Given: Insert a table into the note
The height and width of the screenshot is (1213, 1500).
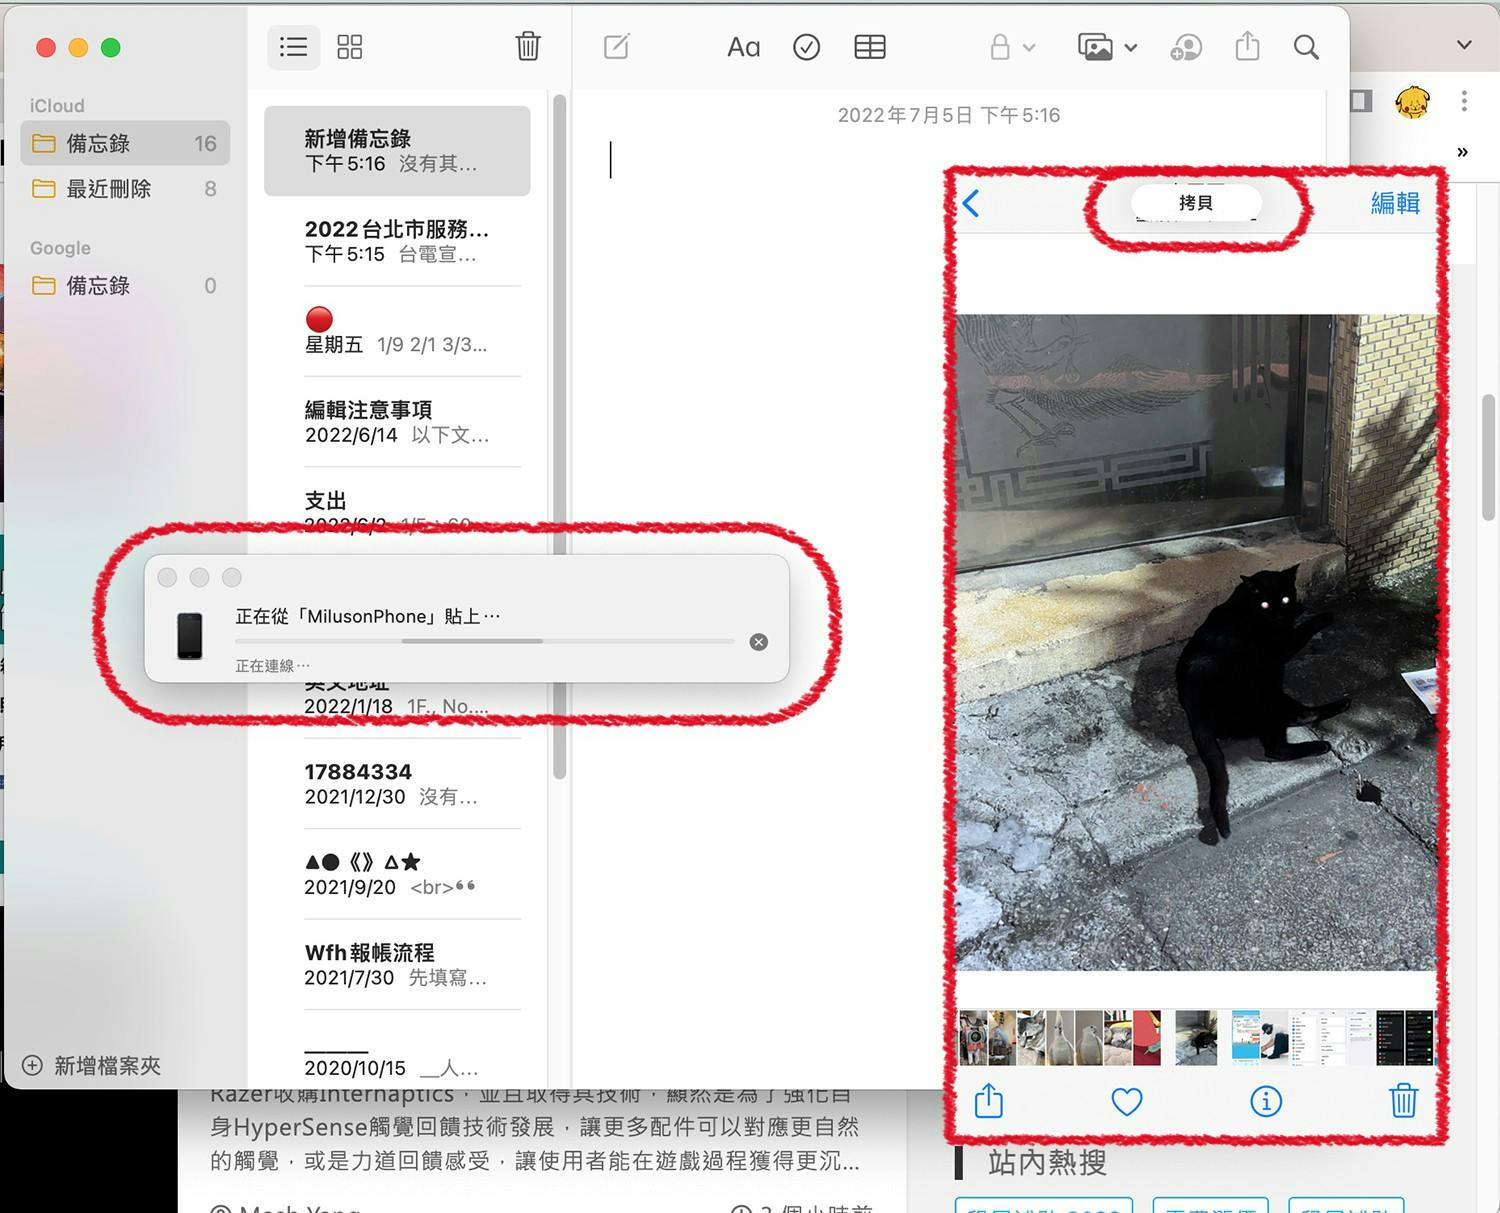Looking at the screenshot, I should 870,47.
